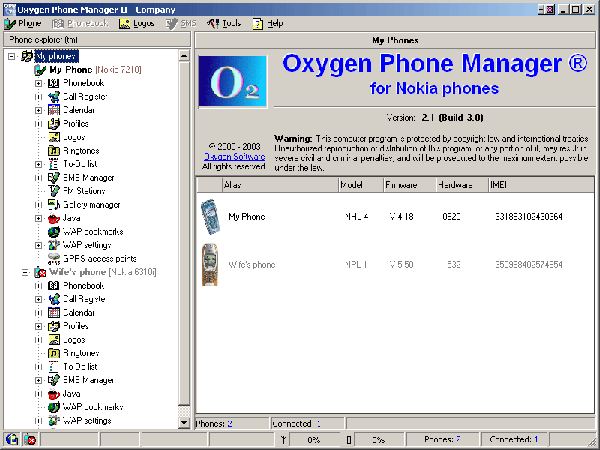
Task: Click WAP settings icon under My Phone
Action: click(x=54, y=245)
